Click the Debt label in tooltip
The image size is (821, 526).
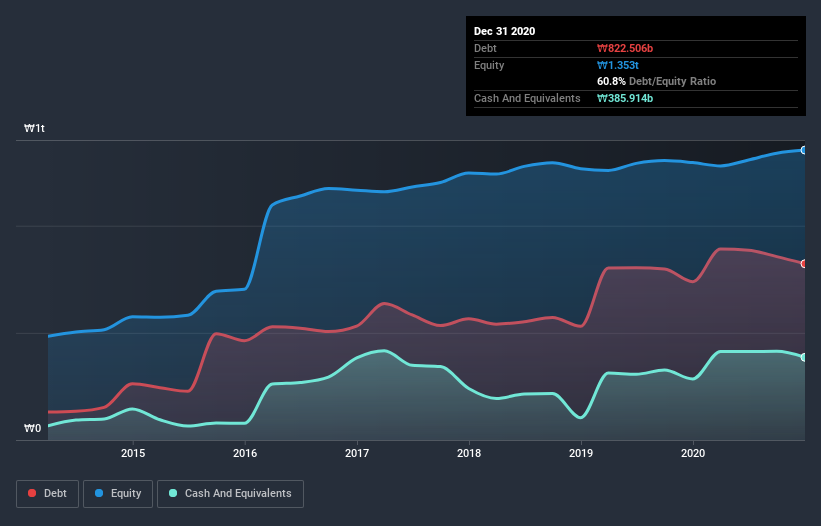[x=485, y=48]
